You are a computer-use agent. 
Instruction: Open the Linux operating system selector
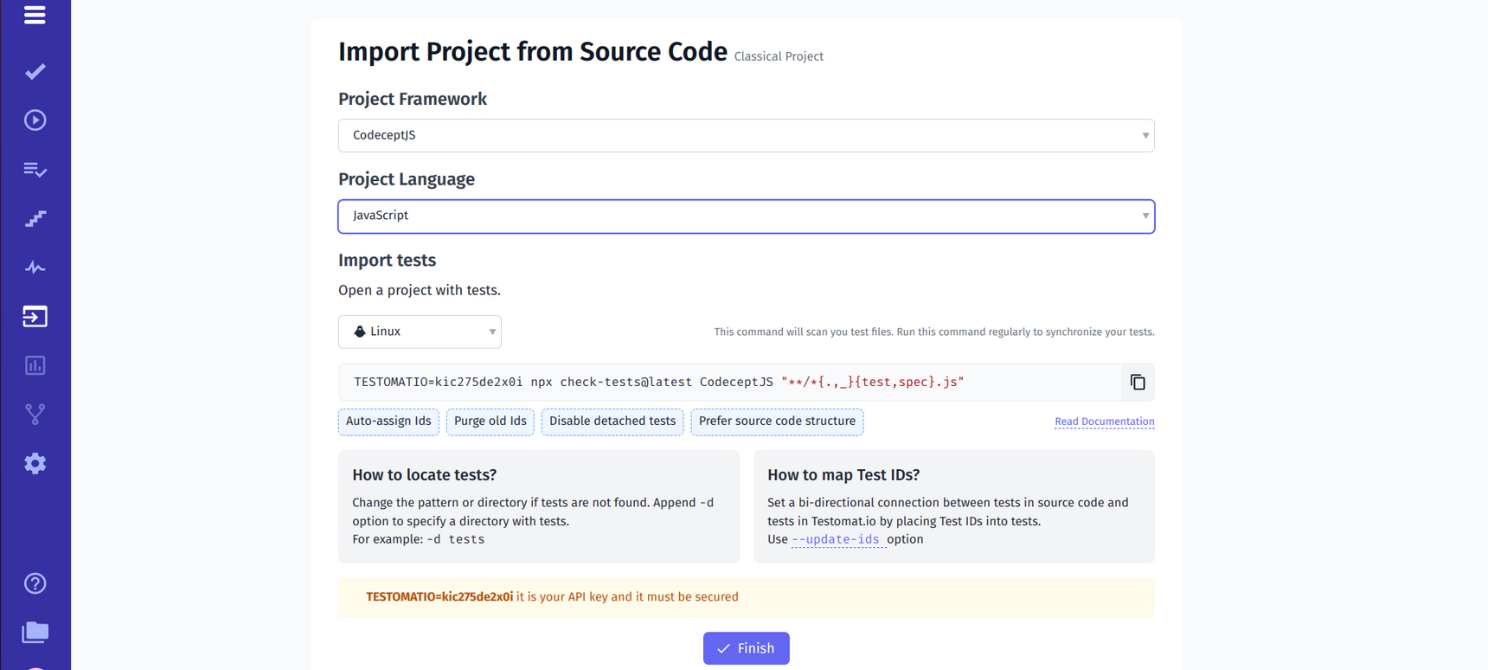(419, 331)
